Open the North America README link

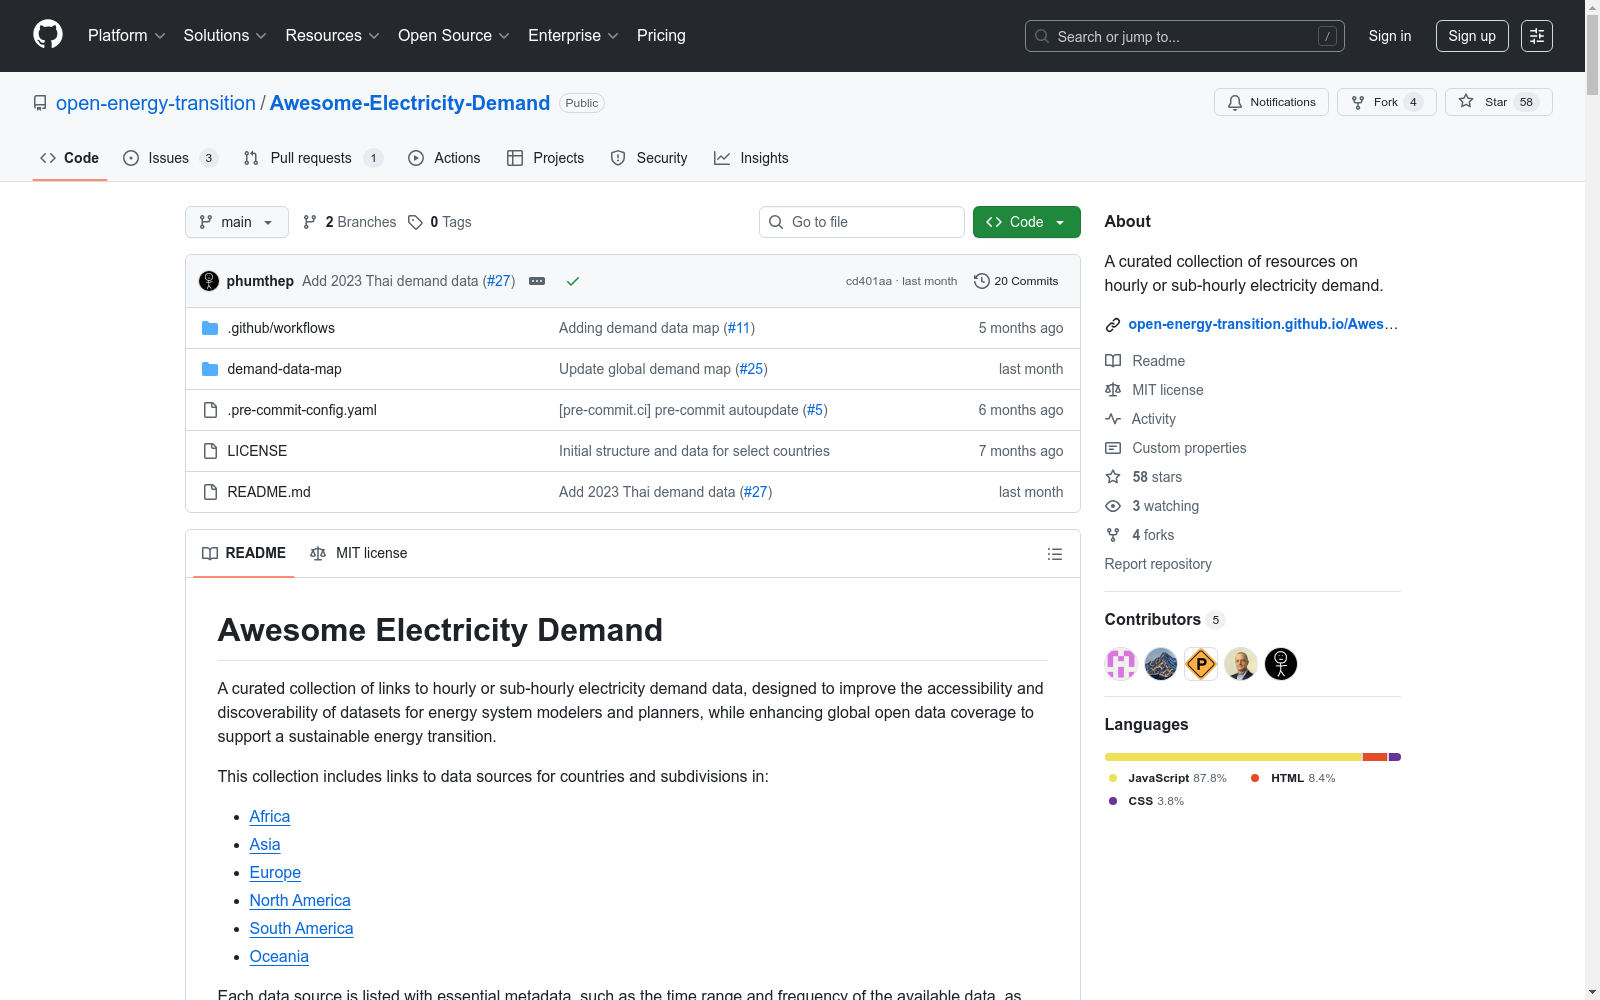pos(300,900)
